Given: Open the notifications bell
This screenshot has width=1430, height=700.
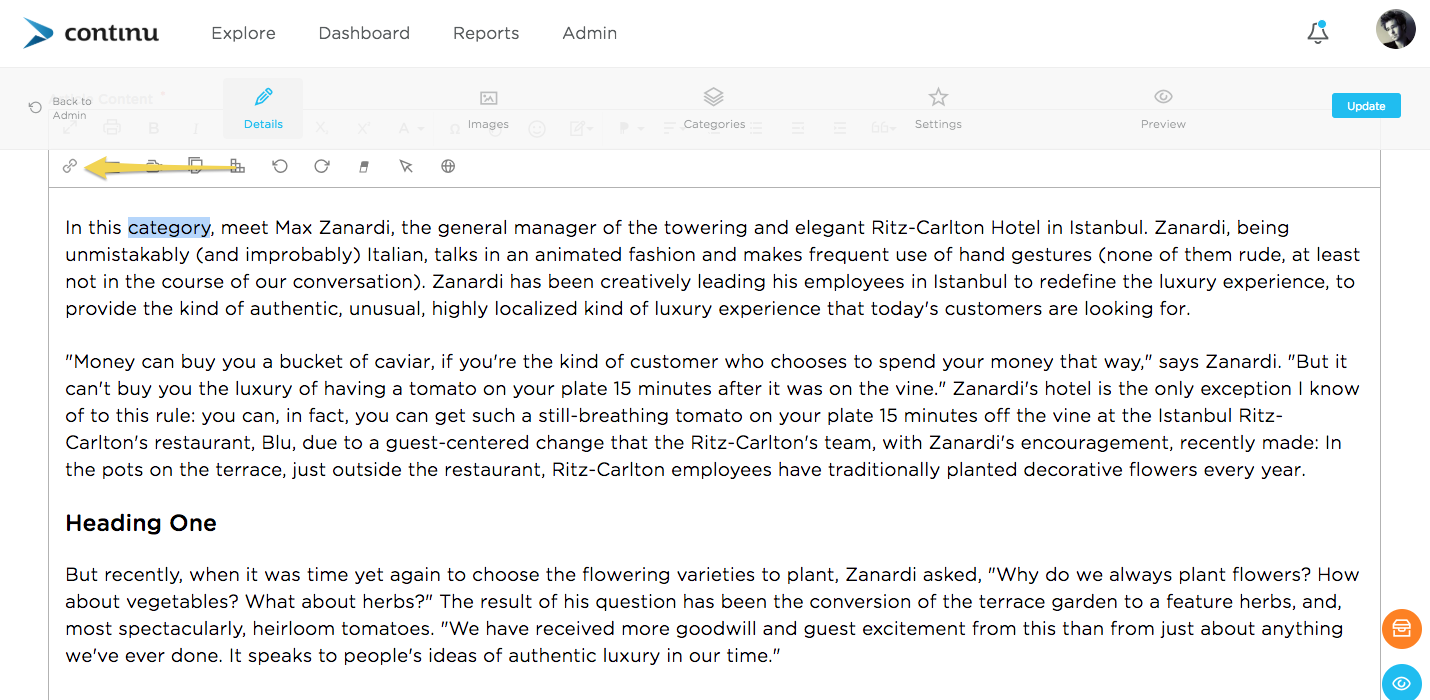Looking at the screenshot, I should point(1318,32).
